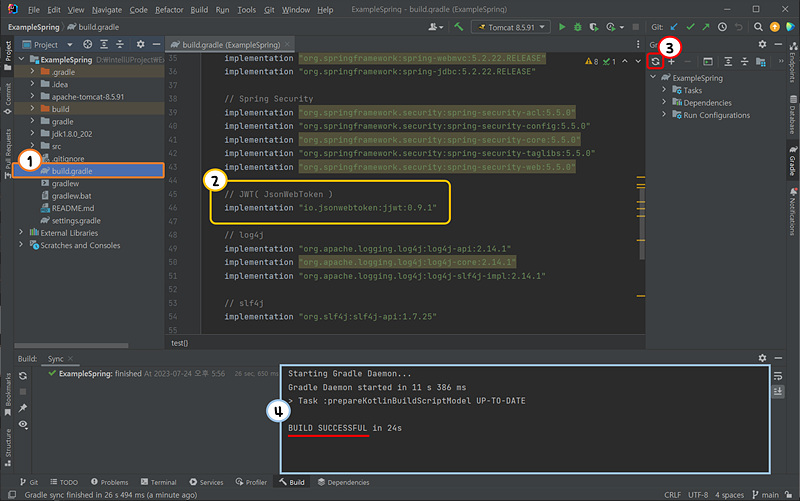Image resolution: width=800 pixels, height=501 pixels.
Task: Click CRLF line separator in status bar
Action: [672, 495]
